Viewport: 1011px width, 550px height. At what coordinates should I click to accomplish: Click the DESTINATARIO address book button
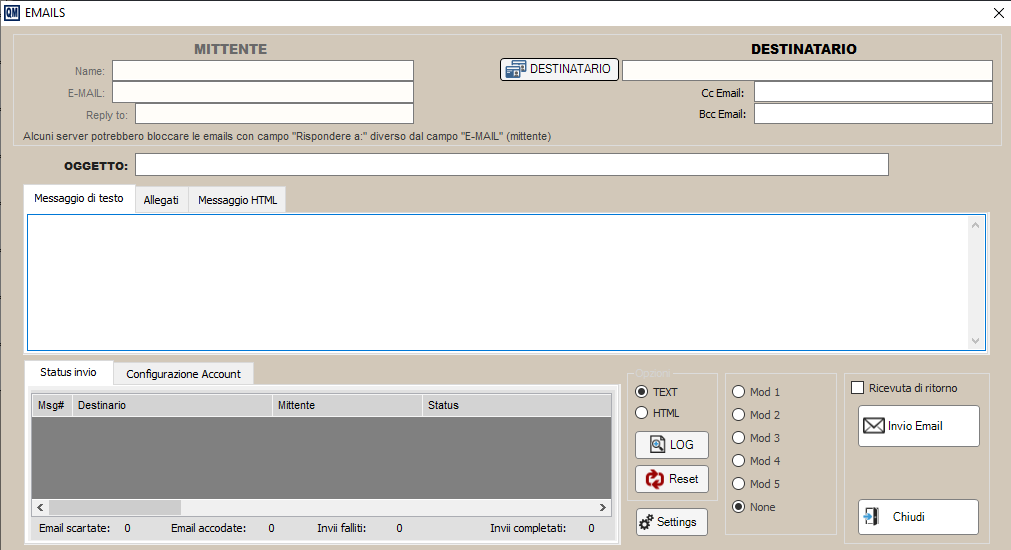tap(559, 69)
